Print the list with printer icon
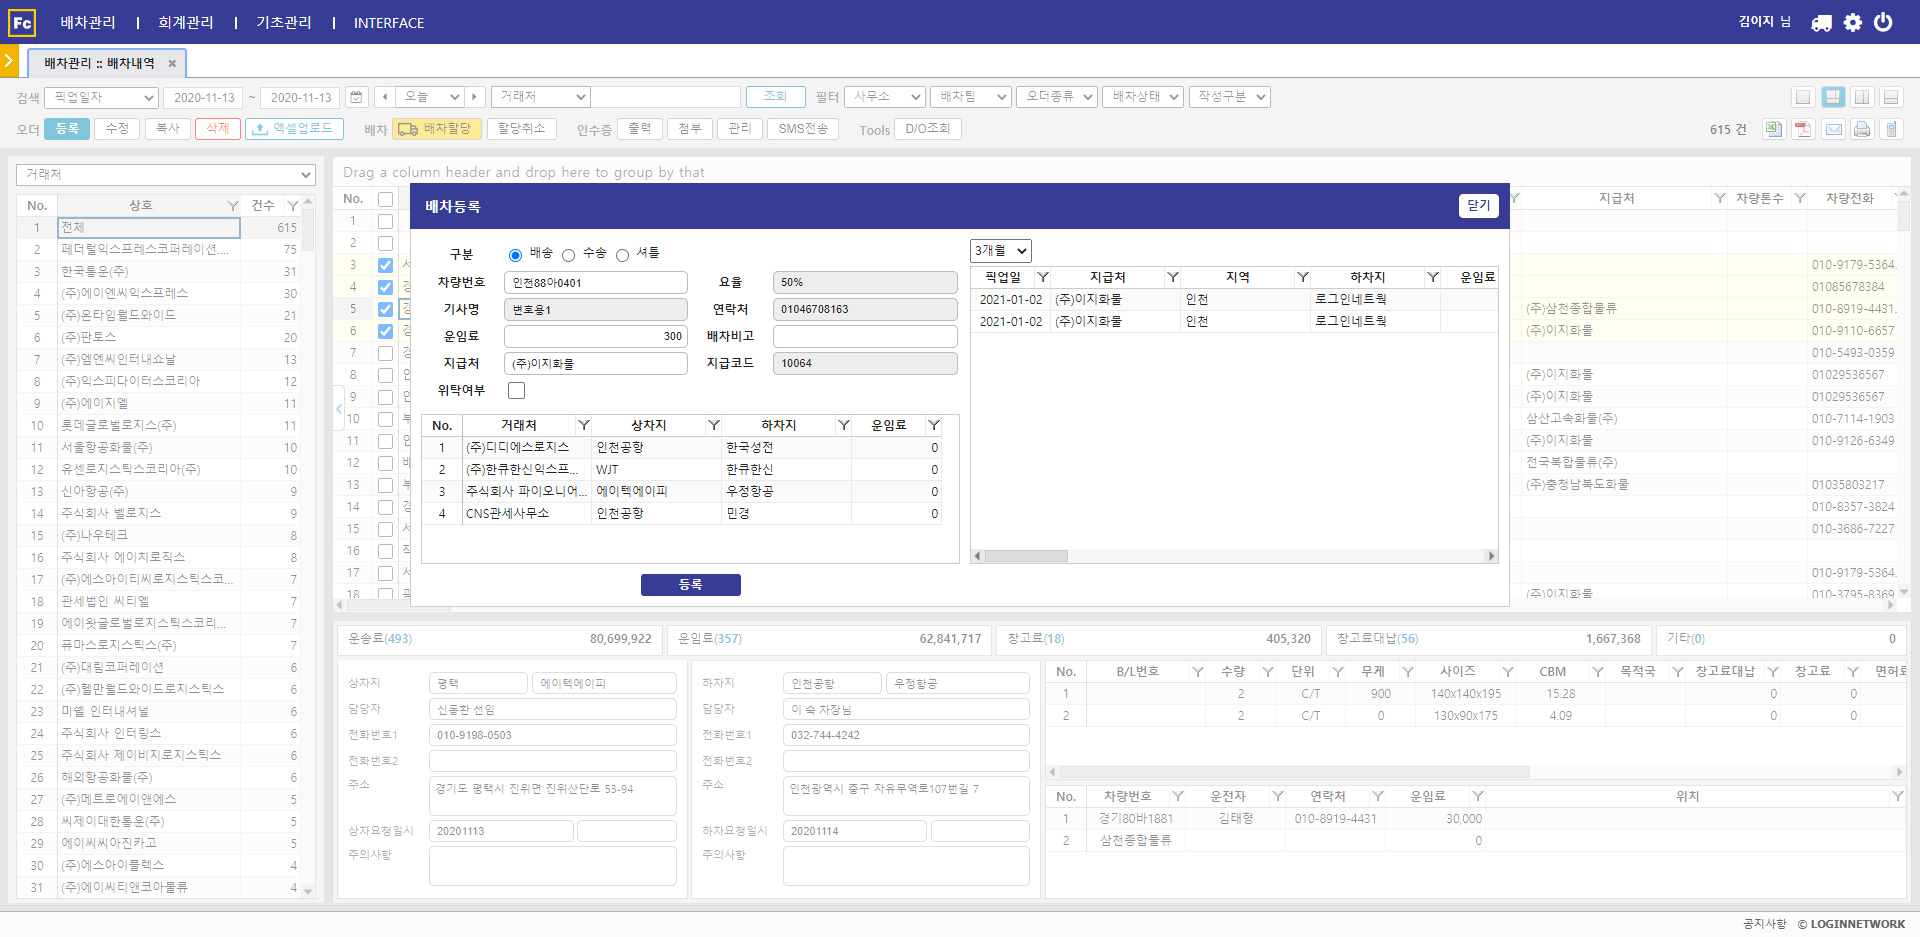This screenshot has height=937, width=1920. pyautogui.click(x=1862, y=129)
